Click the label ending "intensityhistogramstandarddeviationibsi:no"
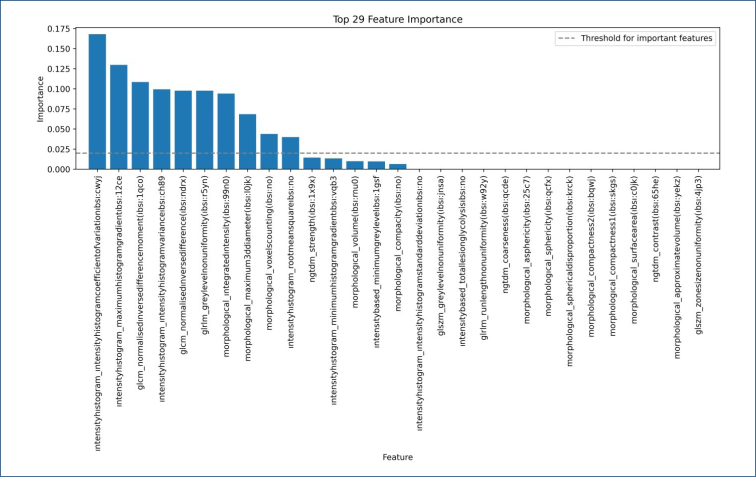756x477 pixels. coord(419,303)
